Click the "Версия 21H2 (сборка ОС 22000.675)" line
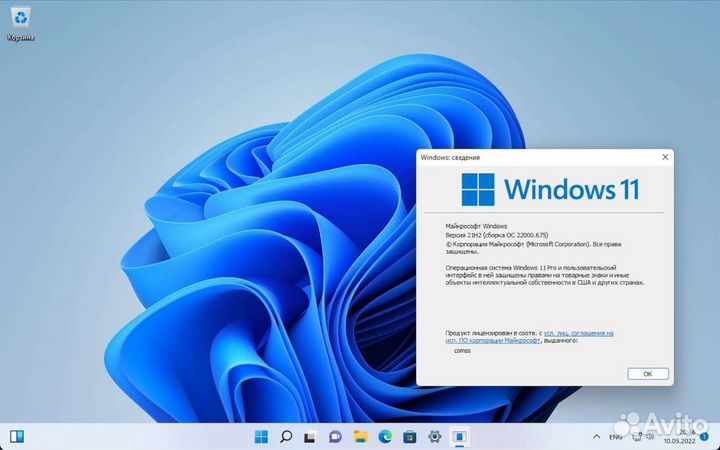The width and height of the screenshot is (720, 450). [x=496, y=235]
